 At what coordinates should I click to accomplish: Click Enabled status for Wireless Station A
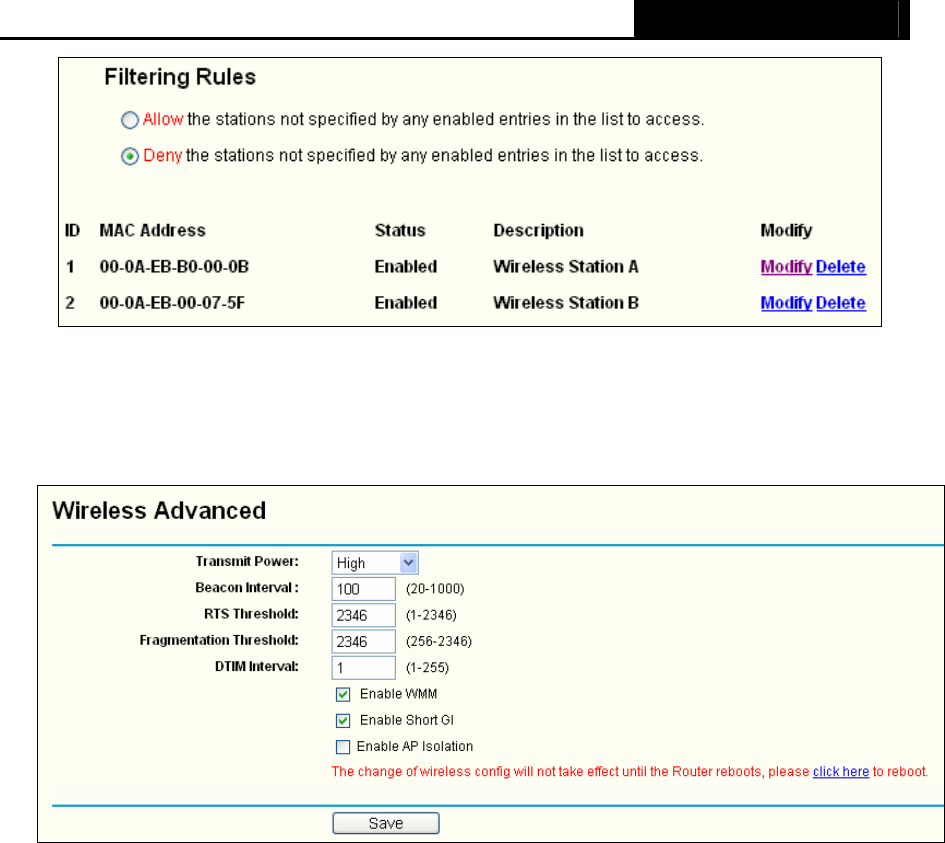pyautogui.click(x=406, y=266)
